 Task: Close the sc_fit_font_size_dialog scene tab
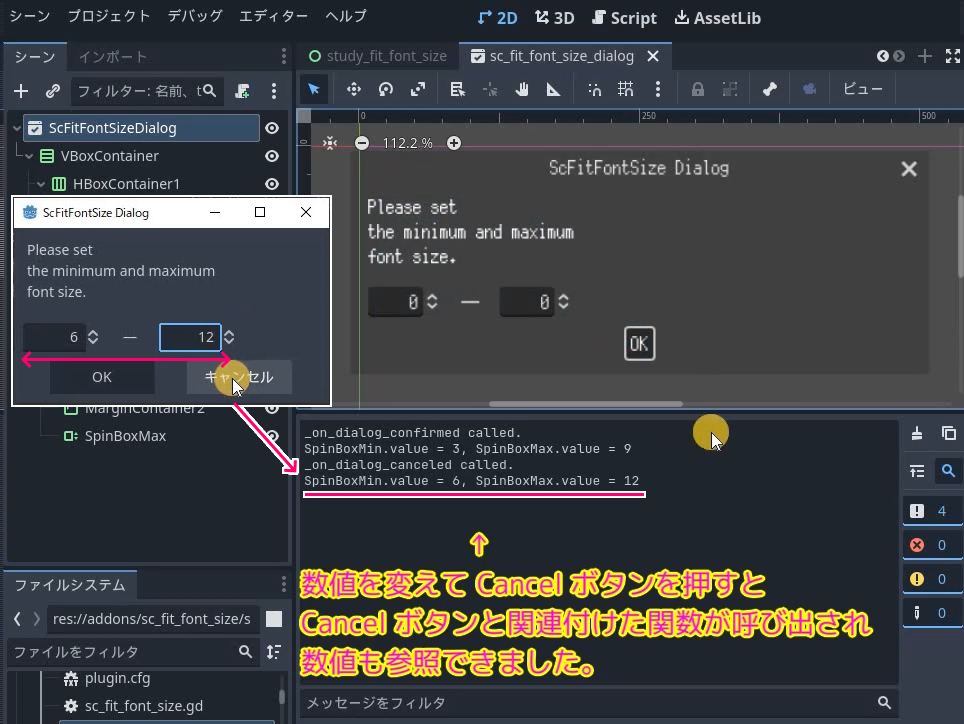tap(653, 56)
